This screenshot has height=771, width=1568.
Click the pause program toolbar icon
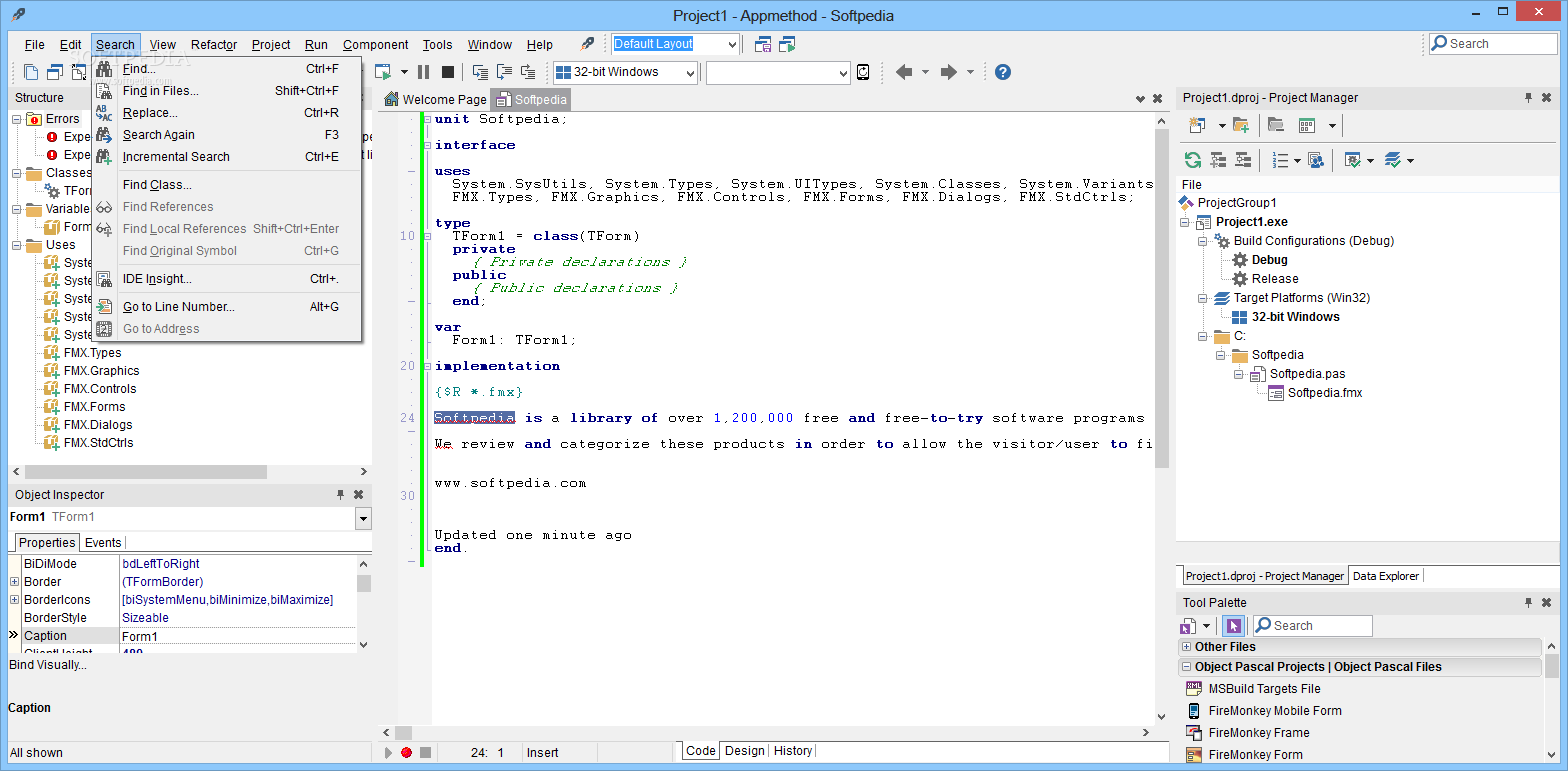[424, 72]
